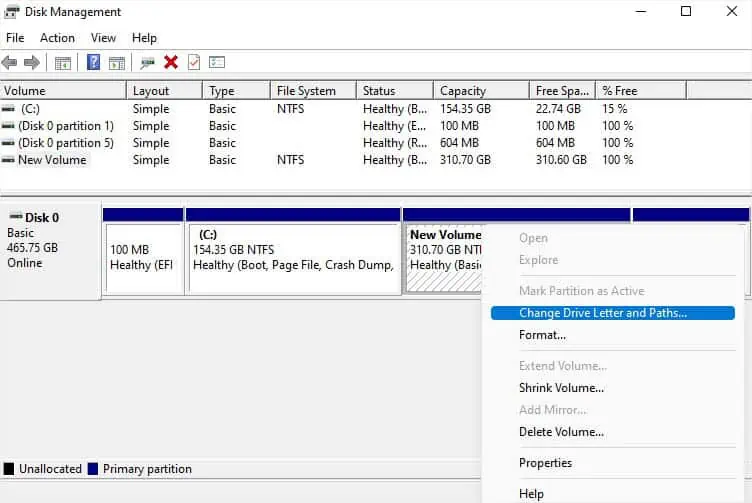Click the Show/Hide Console Tree icon
This screenshot has height=503, width=752.
63,62
